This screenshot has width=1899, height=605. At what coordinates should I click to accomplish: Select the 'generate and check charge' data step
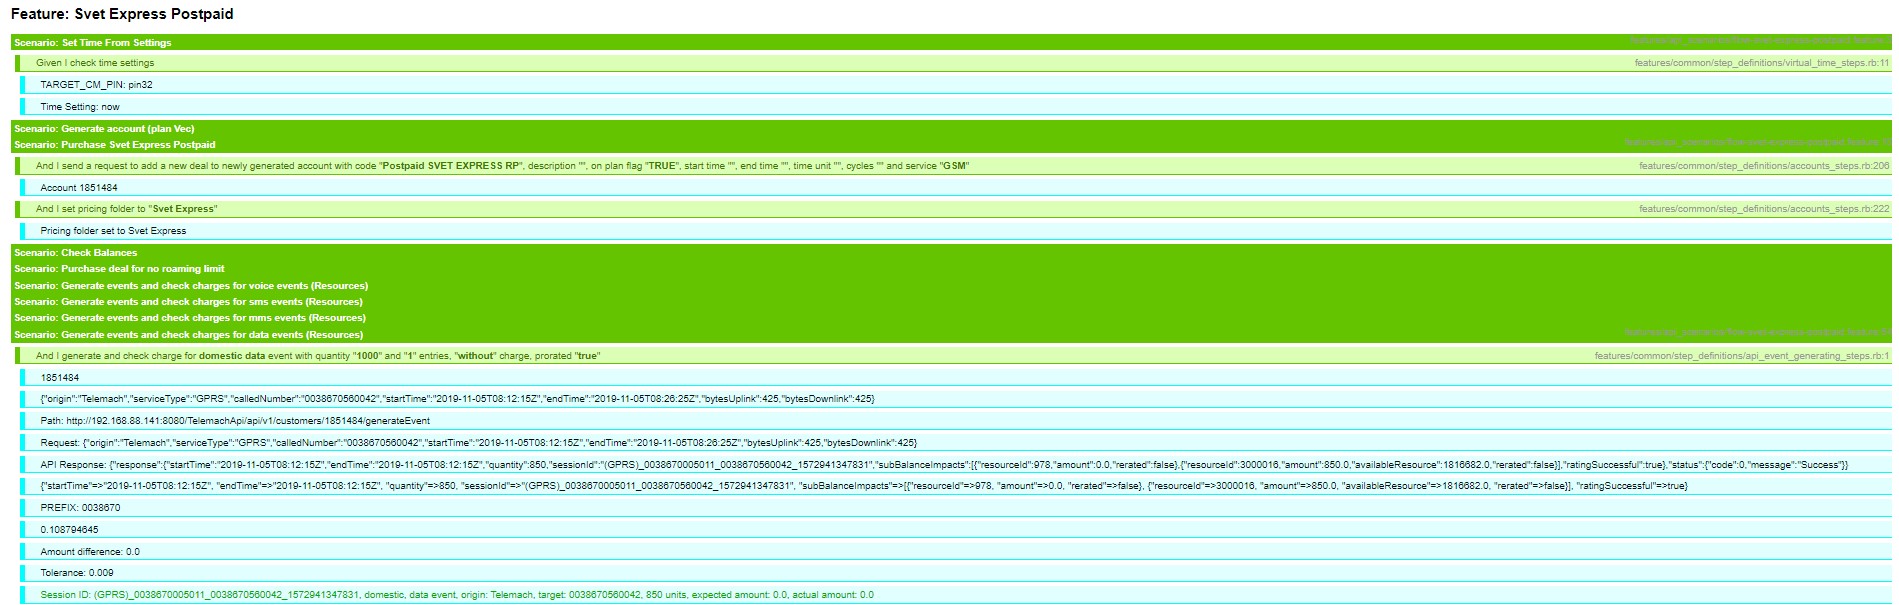tap(318, 356)
